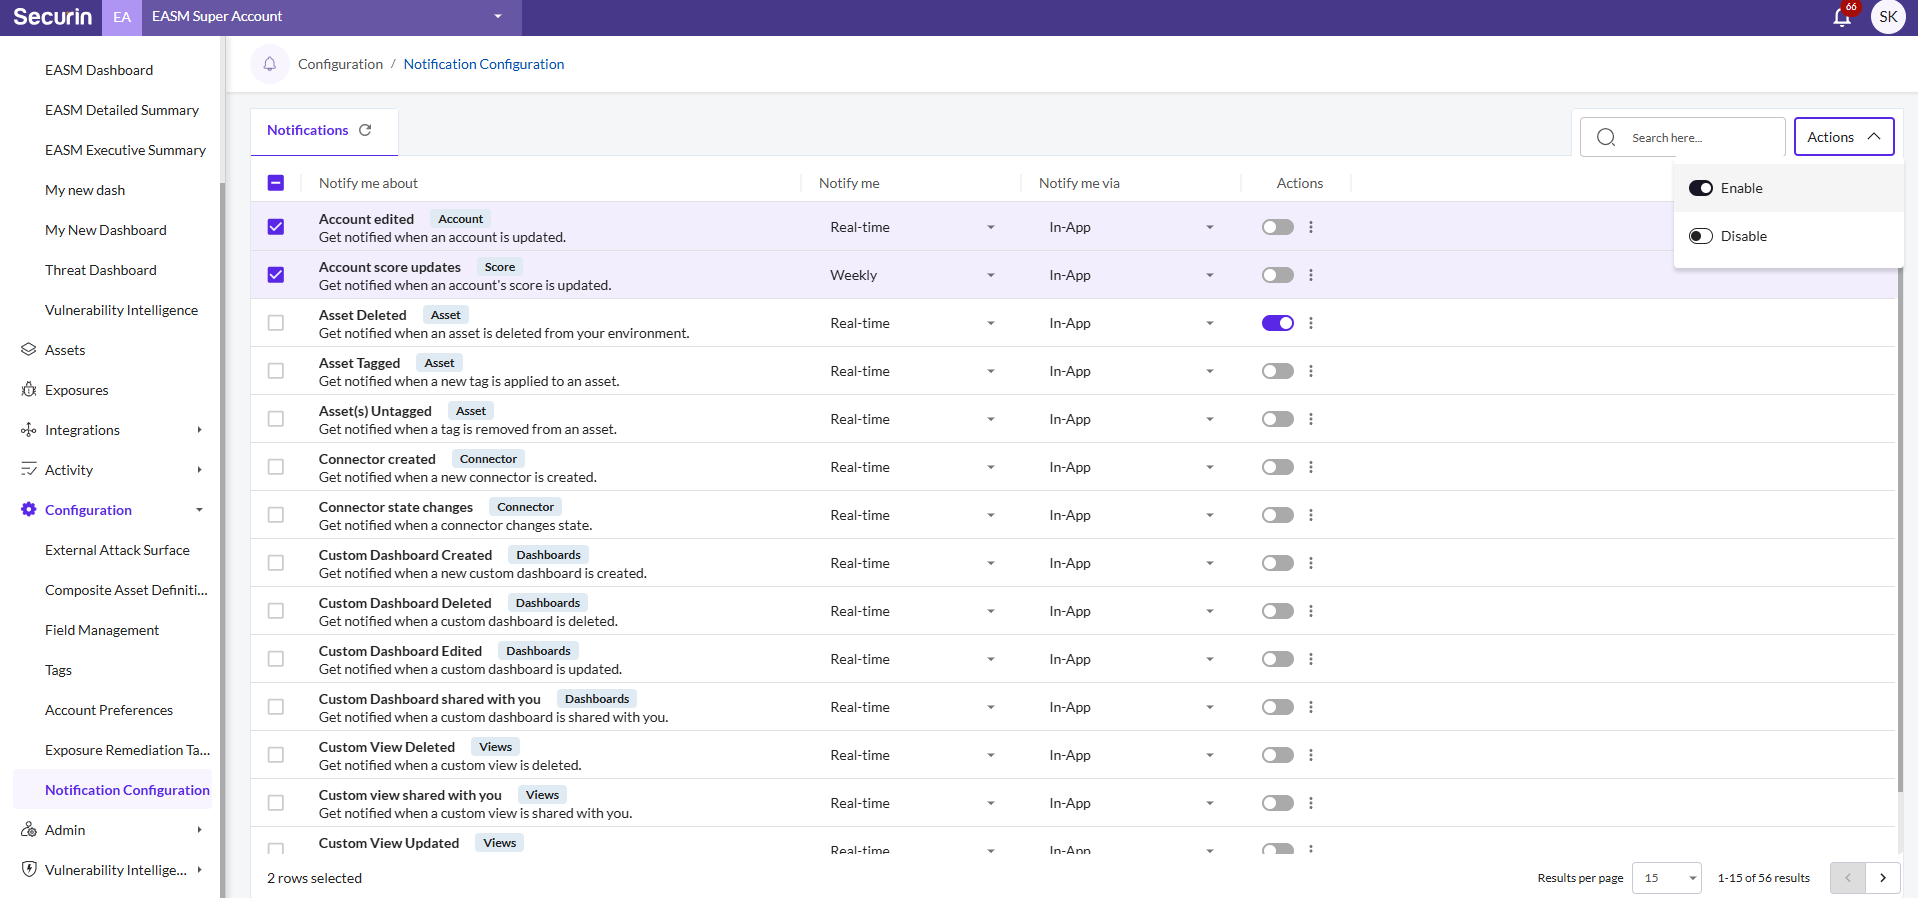Click the search magnifier icon
The image size is (1918, 898).
click(x=1606, y=137)
